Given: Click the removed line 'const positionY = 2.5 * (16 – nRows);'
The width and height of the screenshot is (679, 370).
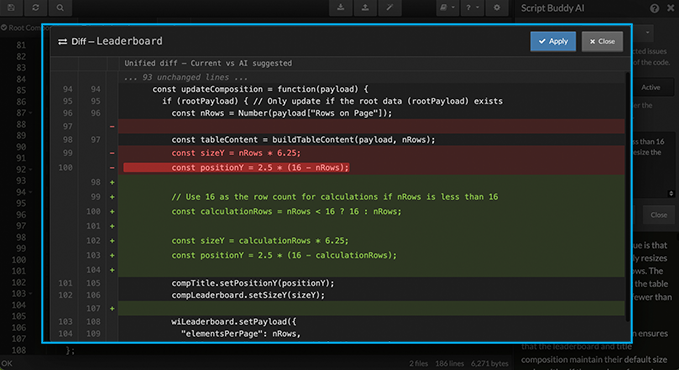Looking at the screenshot, I should point(260,167).
